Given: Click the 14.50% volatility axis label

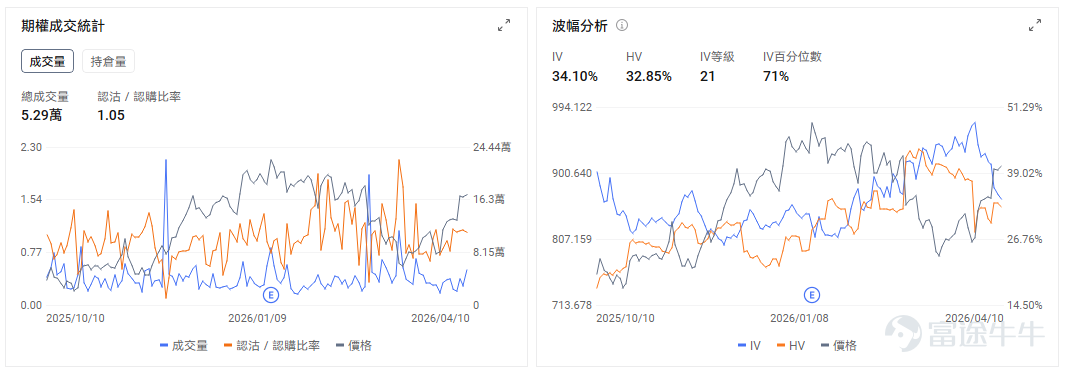Looking at the screenshot, I should point(1026,305).
